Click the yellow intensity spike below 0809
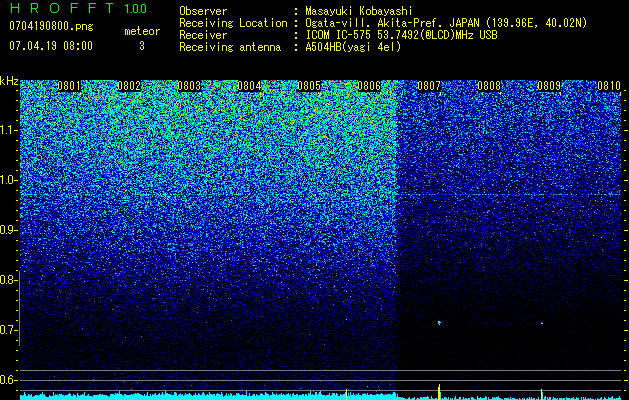The height and width of the screenshot is (400, 629). [x=542, y=394]
